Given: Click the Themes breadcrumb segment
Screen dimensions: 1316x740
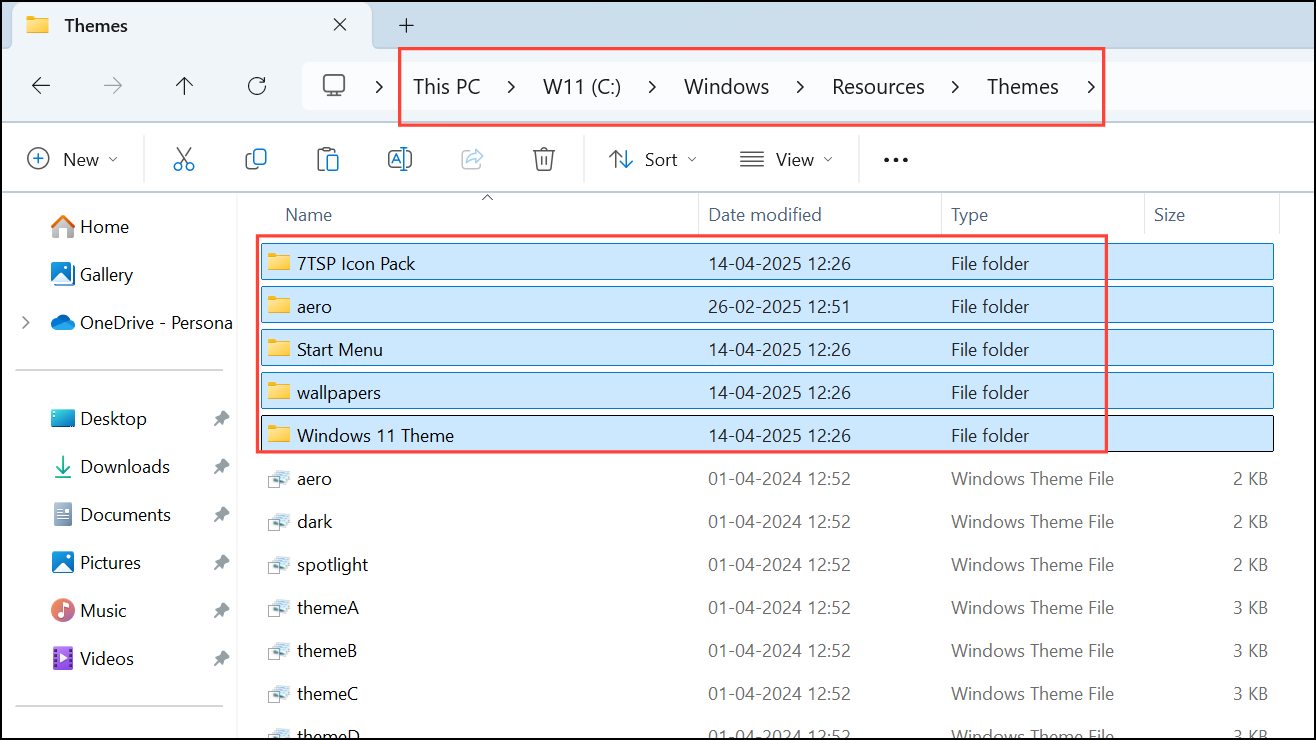Looking at the screenshot, I should point(1022,87).
